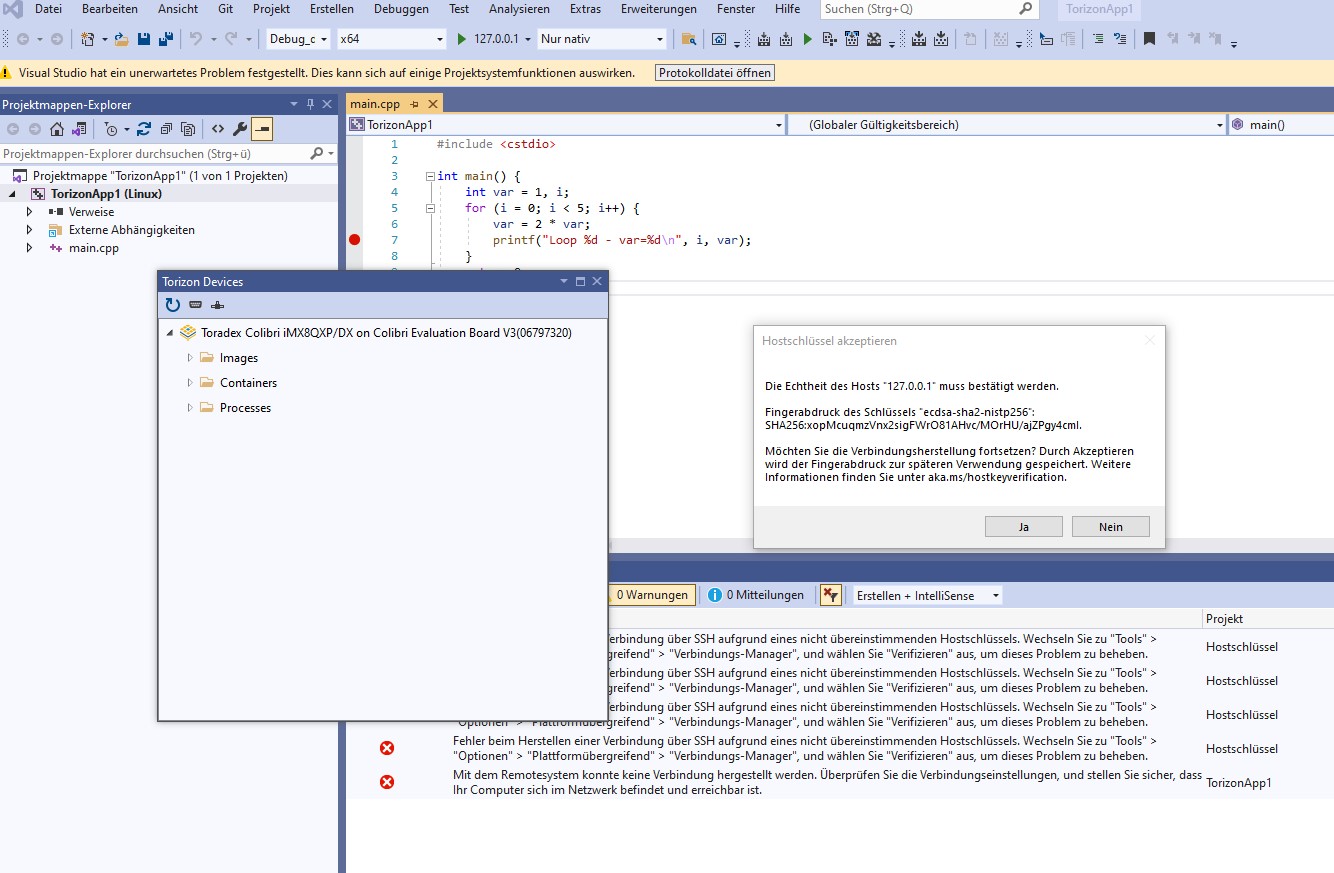Select main.cpp in Projektmappen-Explorer
Screen dimensions: 1334x873
pos(94,248)
